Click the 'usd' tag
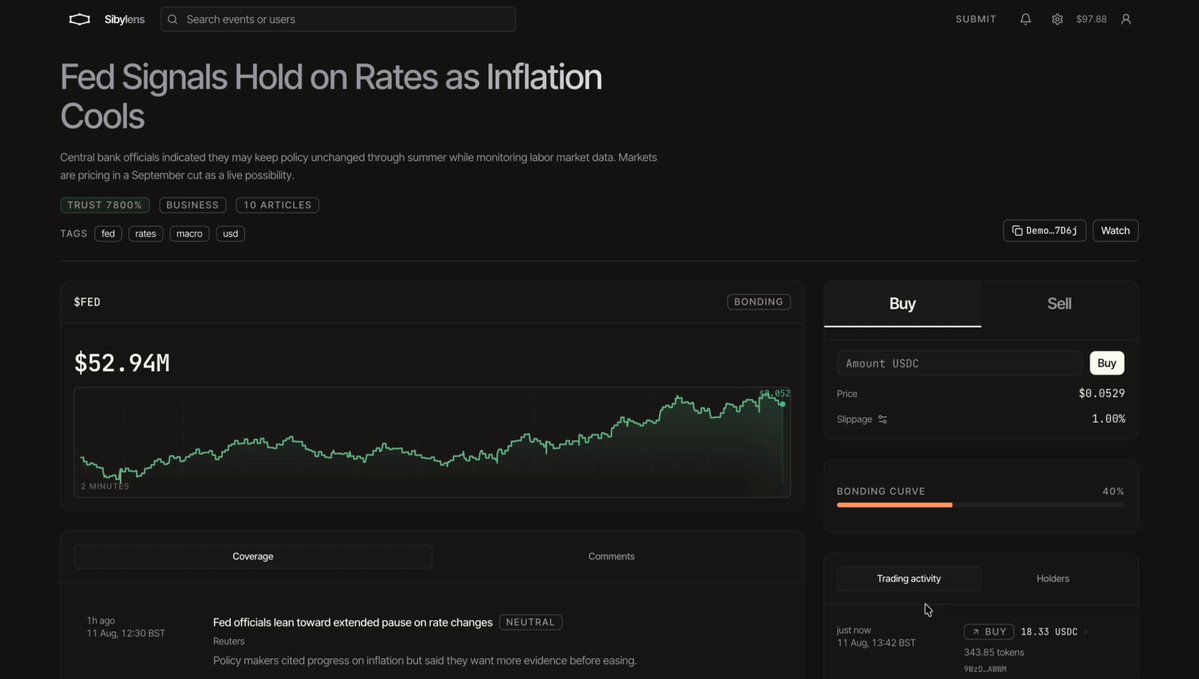1199x679 pixels. (x=230, y=234)
